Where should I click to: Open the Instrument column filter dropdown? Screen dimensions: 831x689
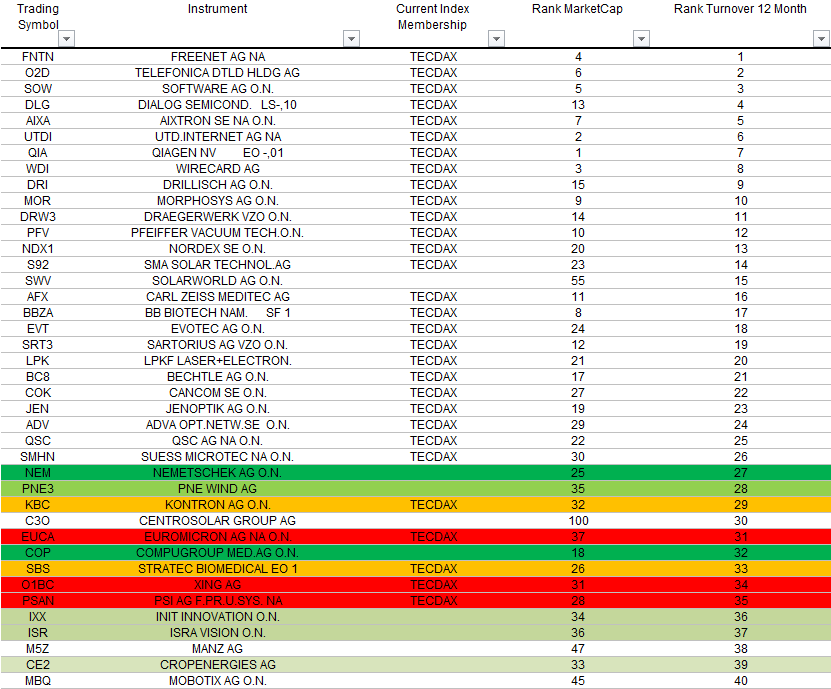351,39
